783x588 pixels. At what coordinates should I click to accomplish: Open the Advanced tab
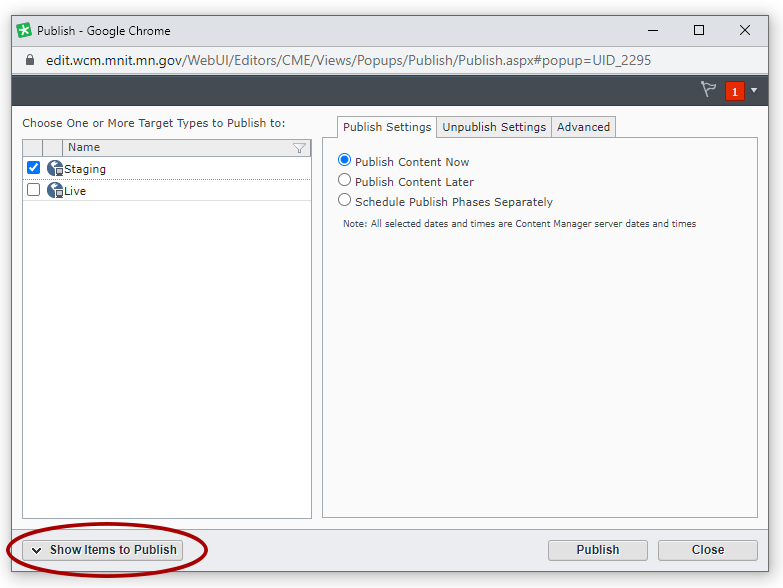(x=583, y=127)
